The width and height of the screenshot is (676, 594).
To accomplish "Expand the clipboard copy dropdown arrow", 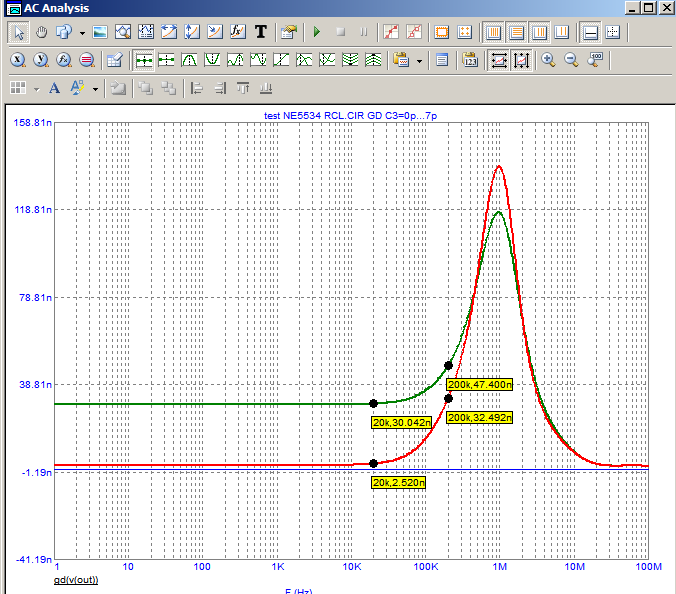I will 419,61.
